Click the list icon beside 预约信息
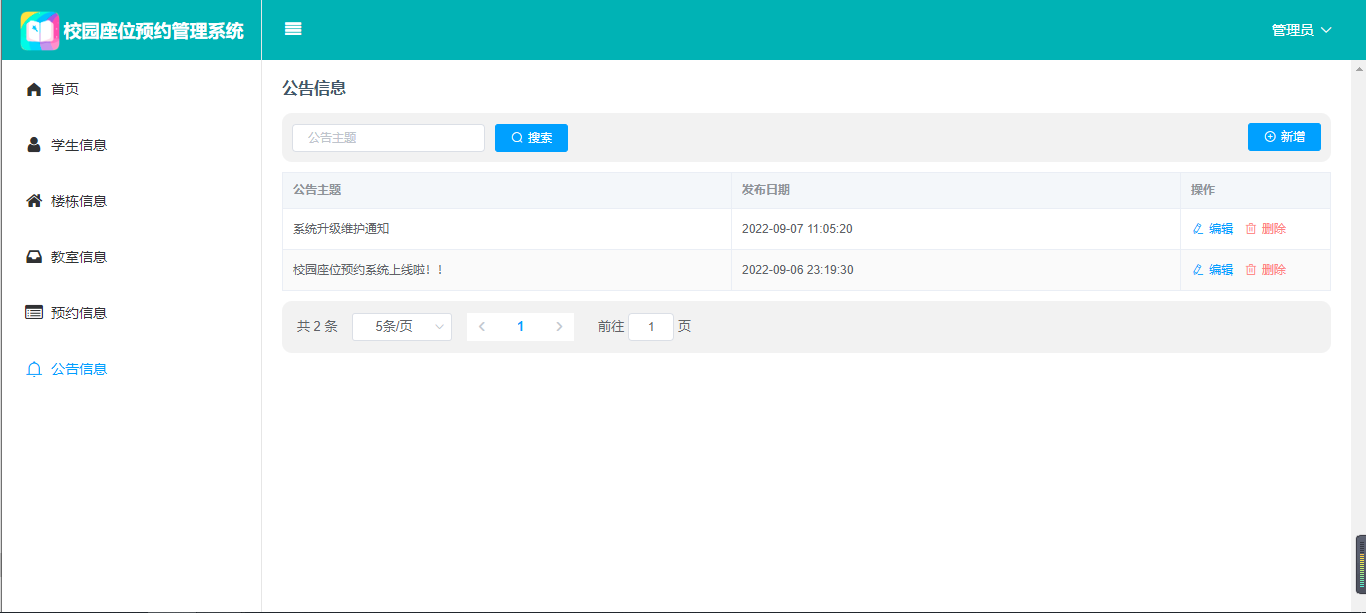The width and height of the screenshot is (1366, 613). click(x=34, y=313)
